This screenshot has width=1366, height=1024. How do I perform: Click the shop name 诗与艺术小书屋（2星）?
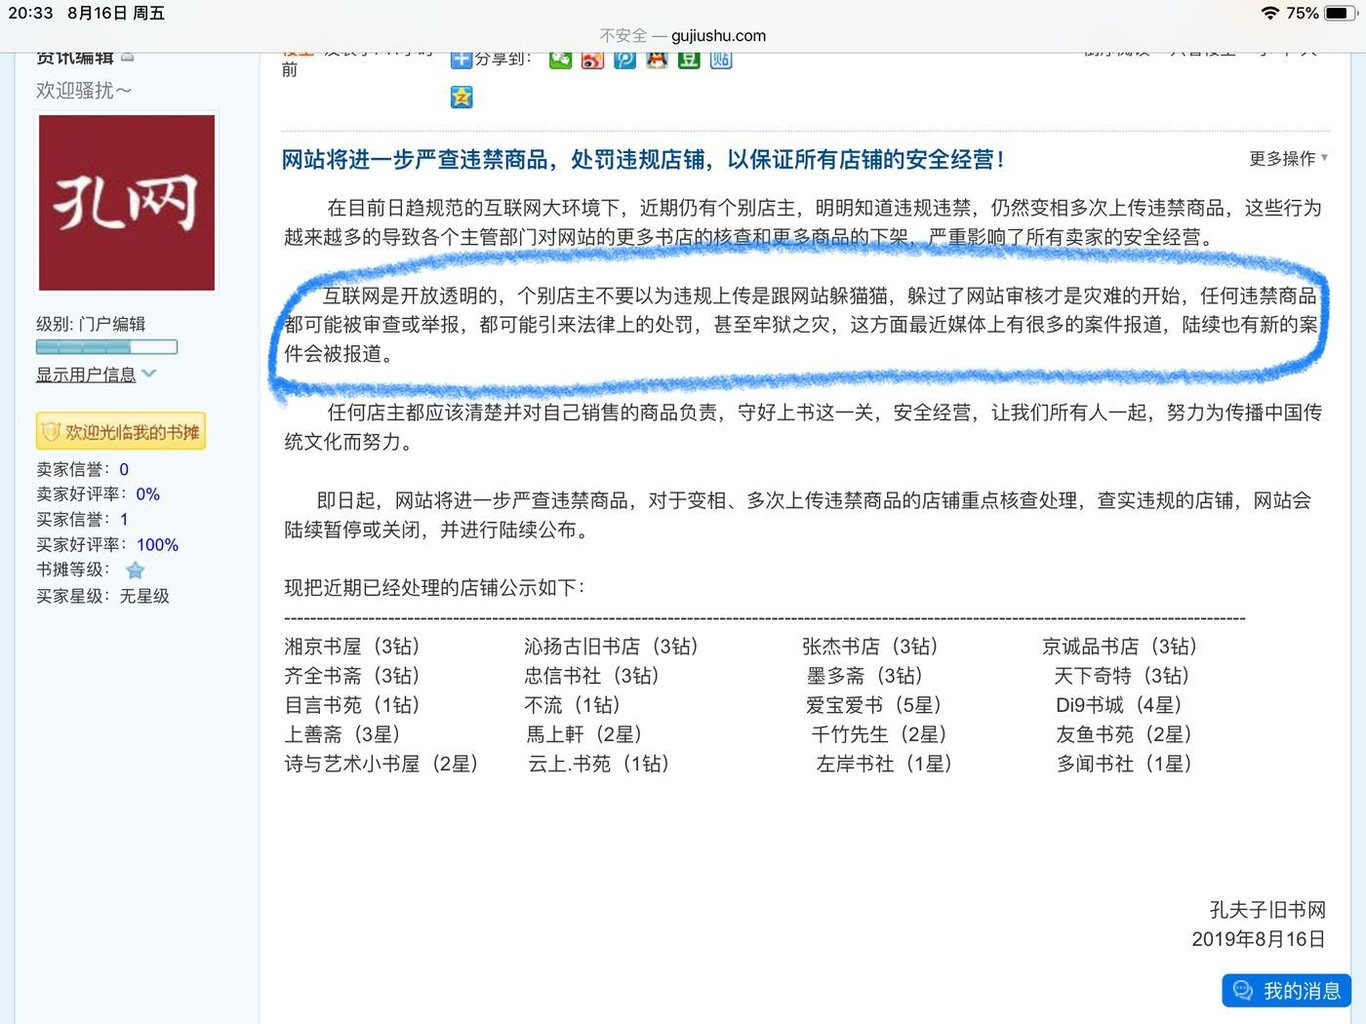click(381, 763)
